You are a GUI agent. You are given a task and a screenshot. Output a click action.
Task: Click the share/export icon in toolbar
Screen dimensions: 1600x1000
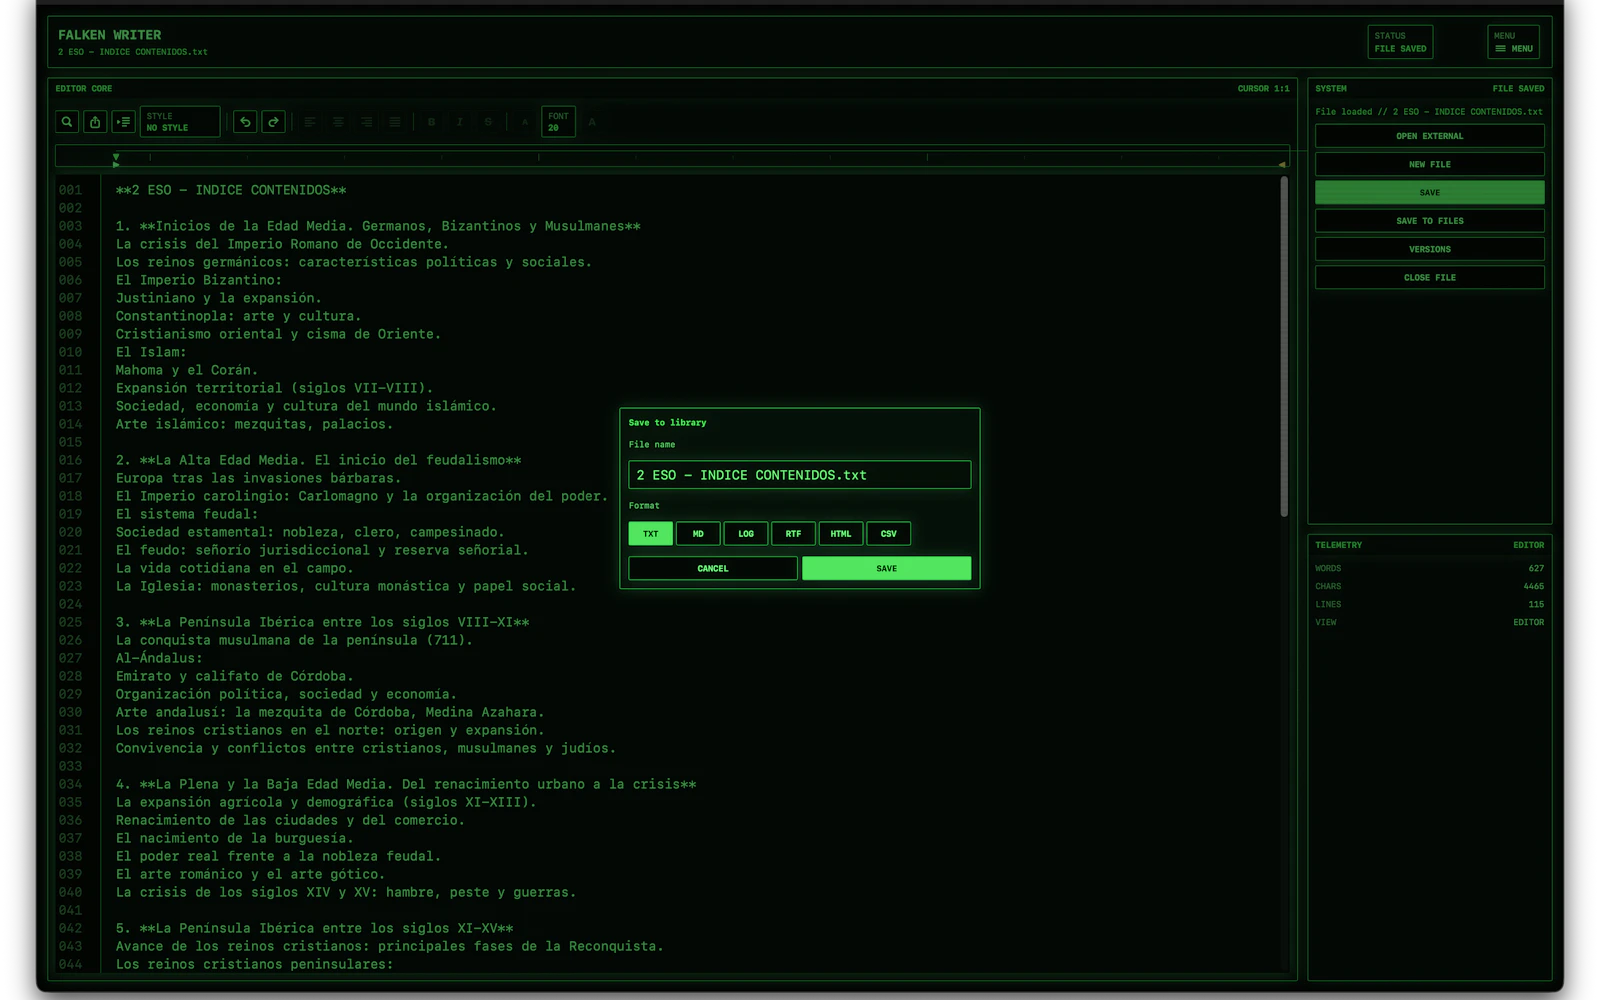pos(95,122)
